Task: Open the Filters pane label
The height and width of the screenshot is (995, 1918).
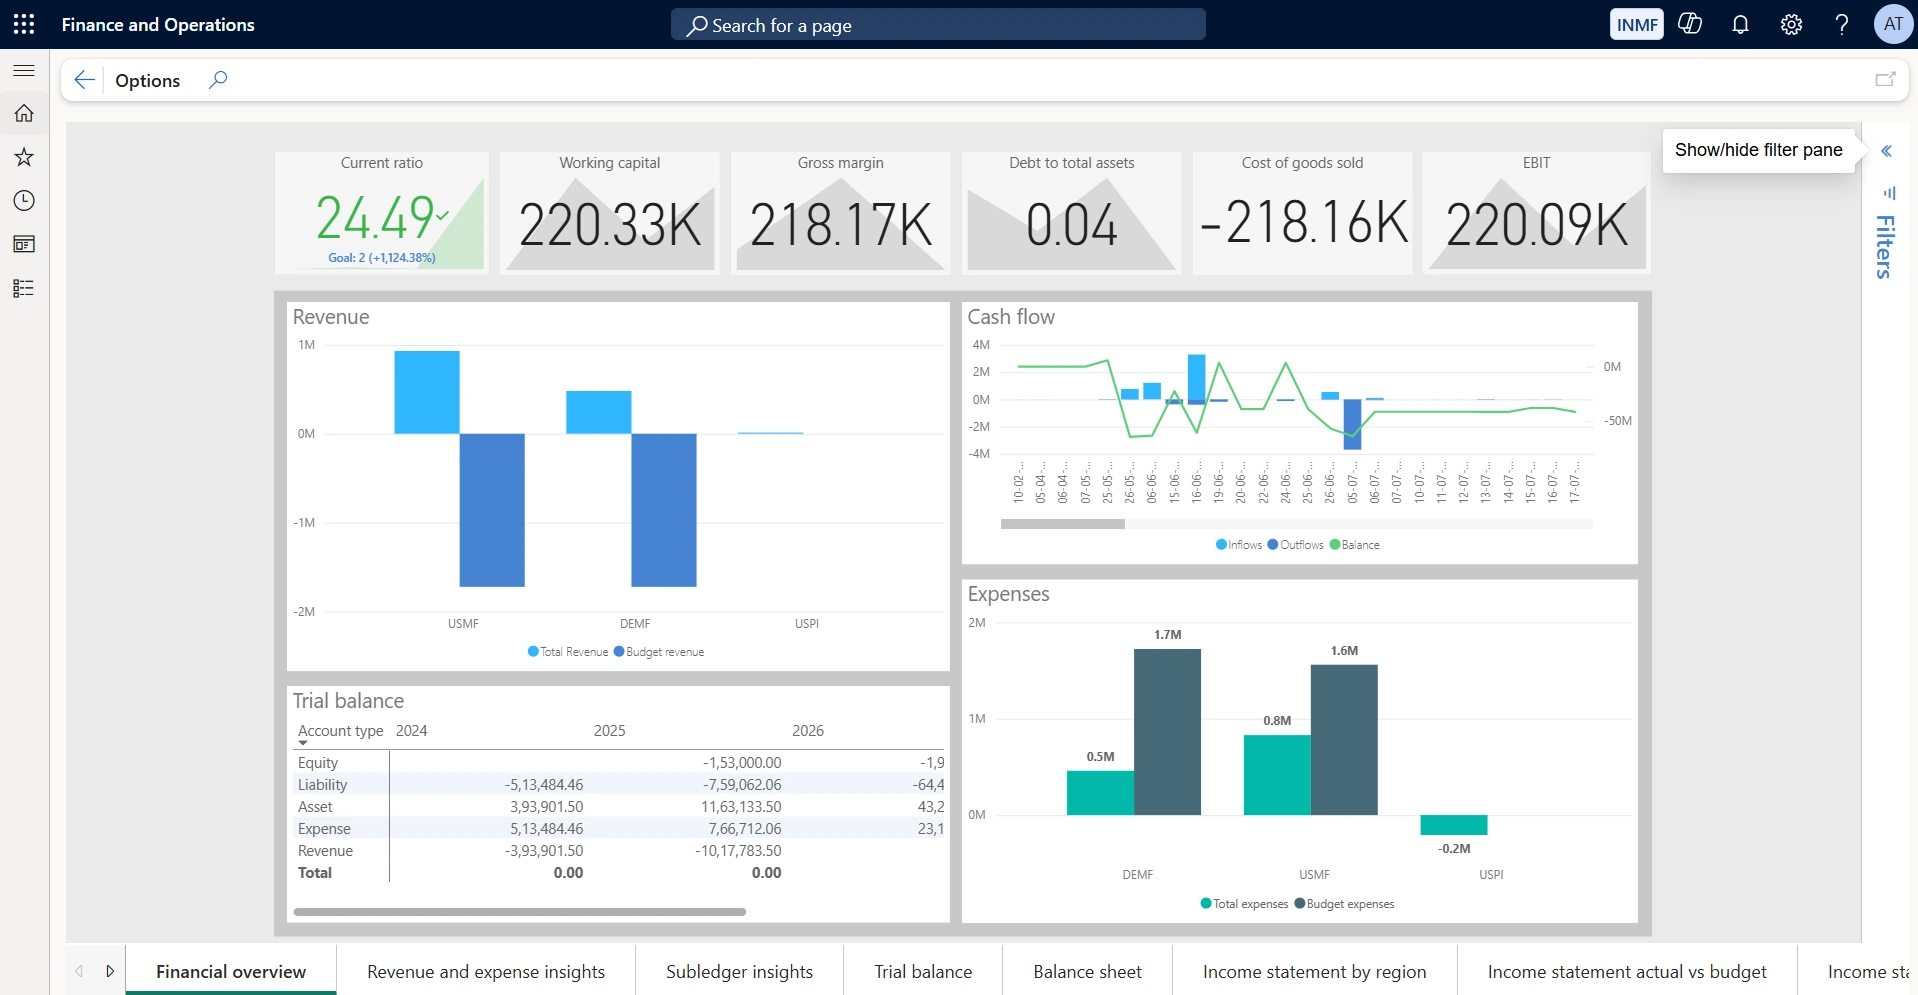Action: point(1885,247)
